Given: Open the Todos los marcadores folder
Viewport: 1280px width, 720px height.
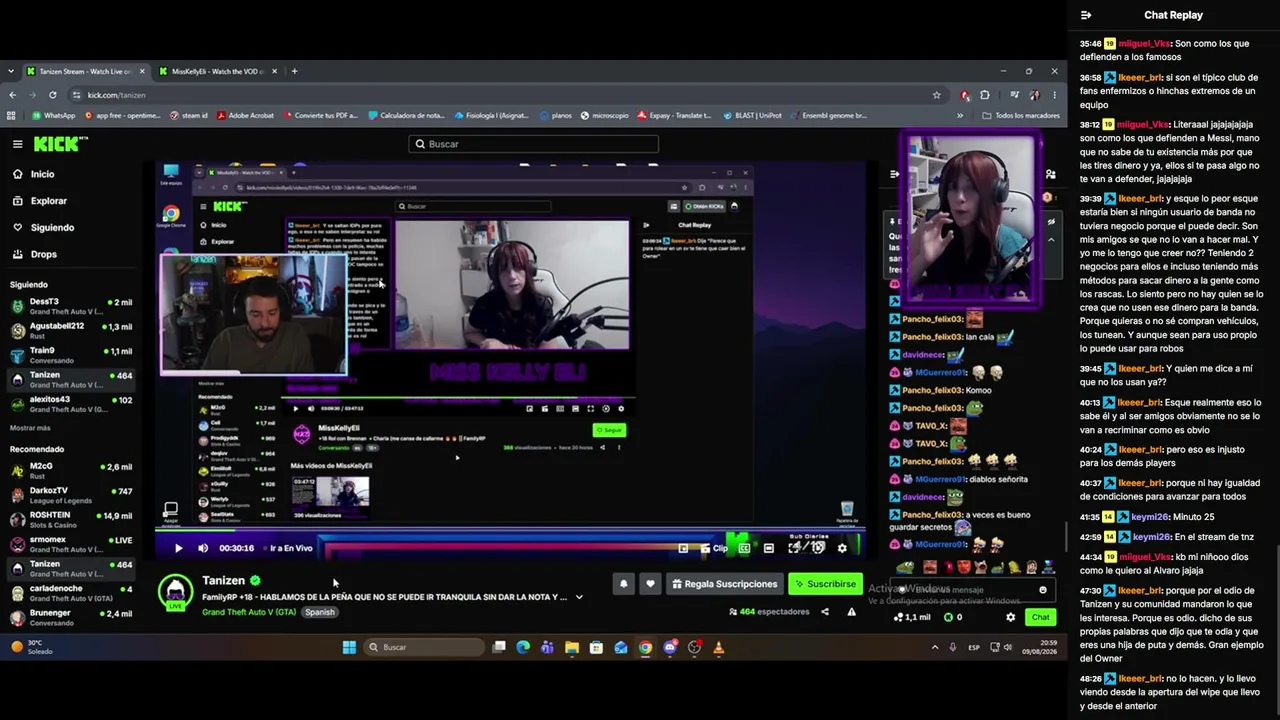Looking at the screenshot, I should [1021, 115].
